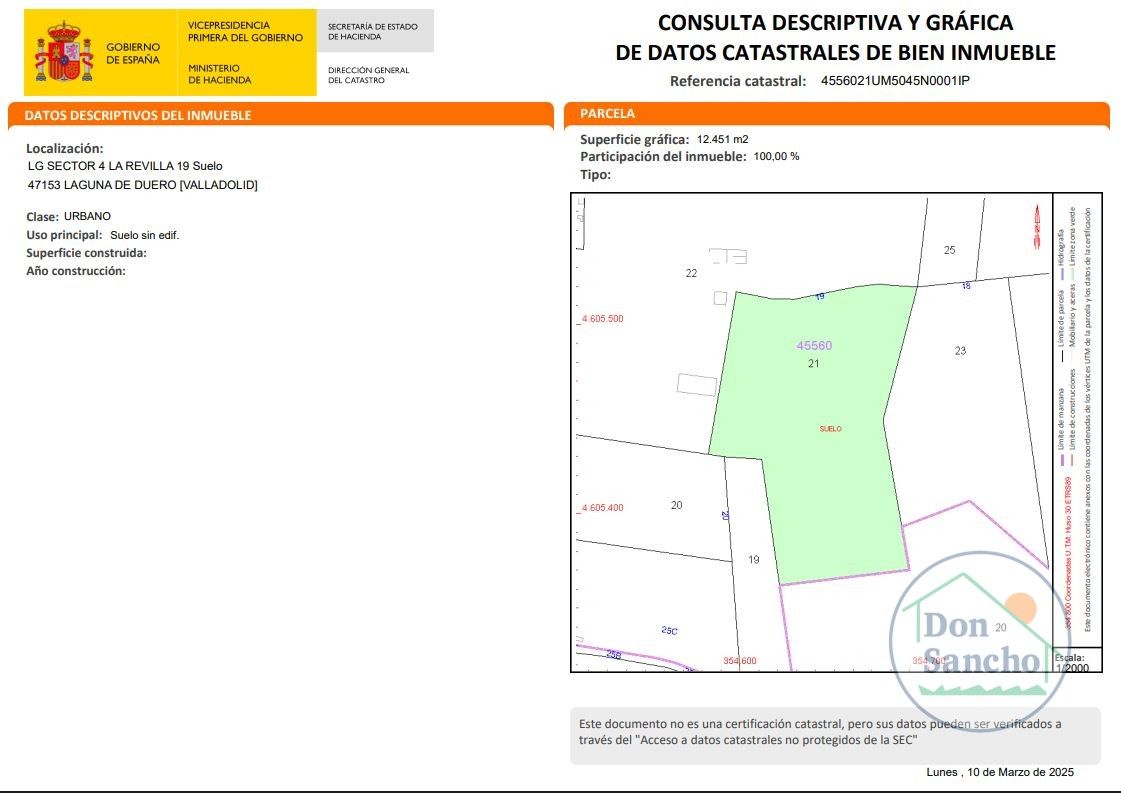Click the 12.451 m2 surface value
Image resolution: width=1121 pixels, height=793 pixels.
tap(723, 140)
